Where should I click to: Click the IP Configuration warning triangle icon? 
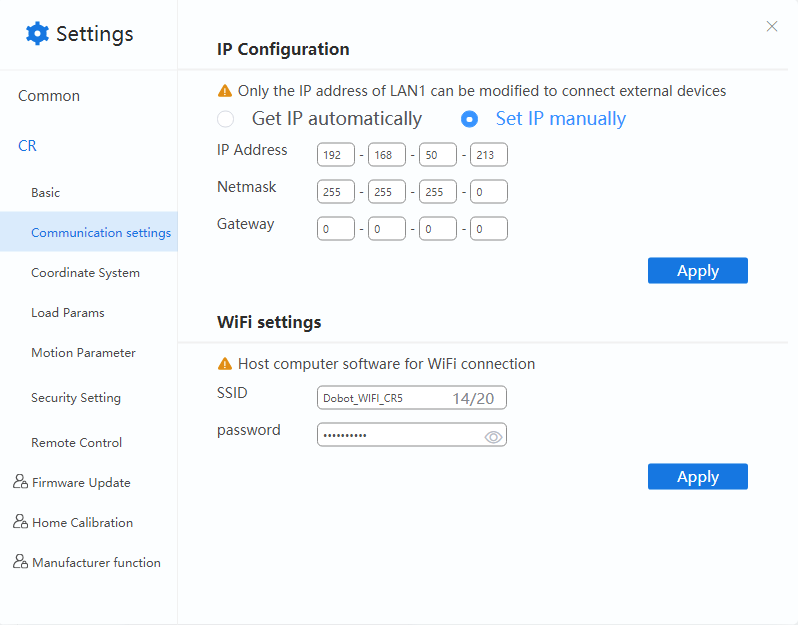click(225, 91)
